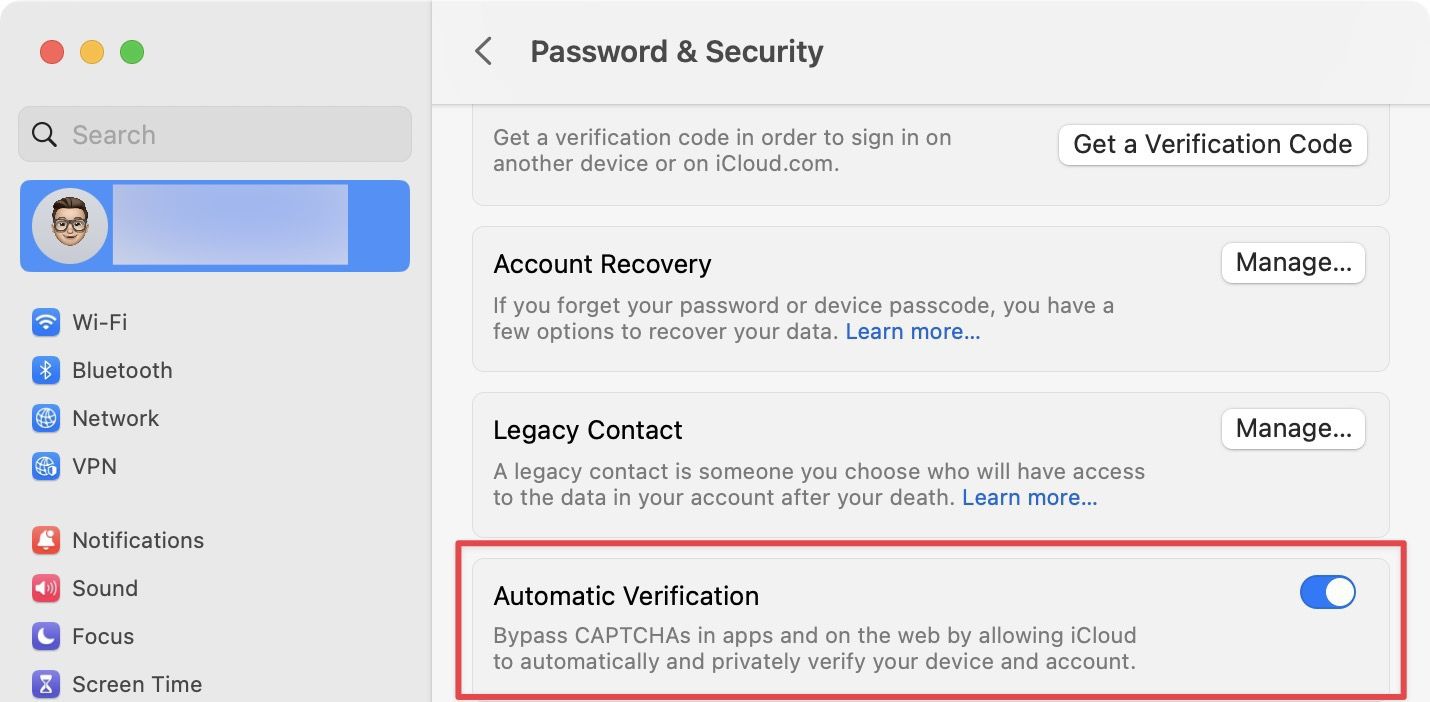
Task: Focus the Search field in sidebar
Action: (x=230, y=135)
